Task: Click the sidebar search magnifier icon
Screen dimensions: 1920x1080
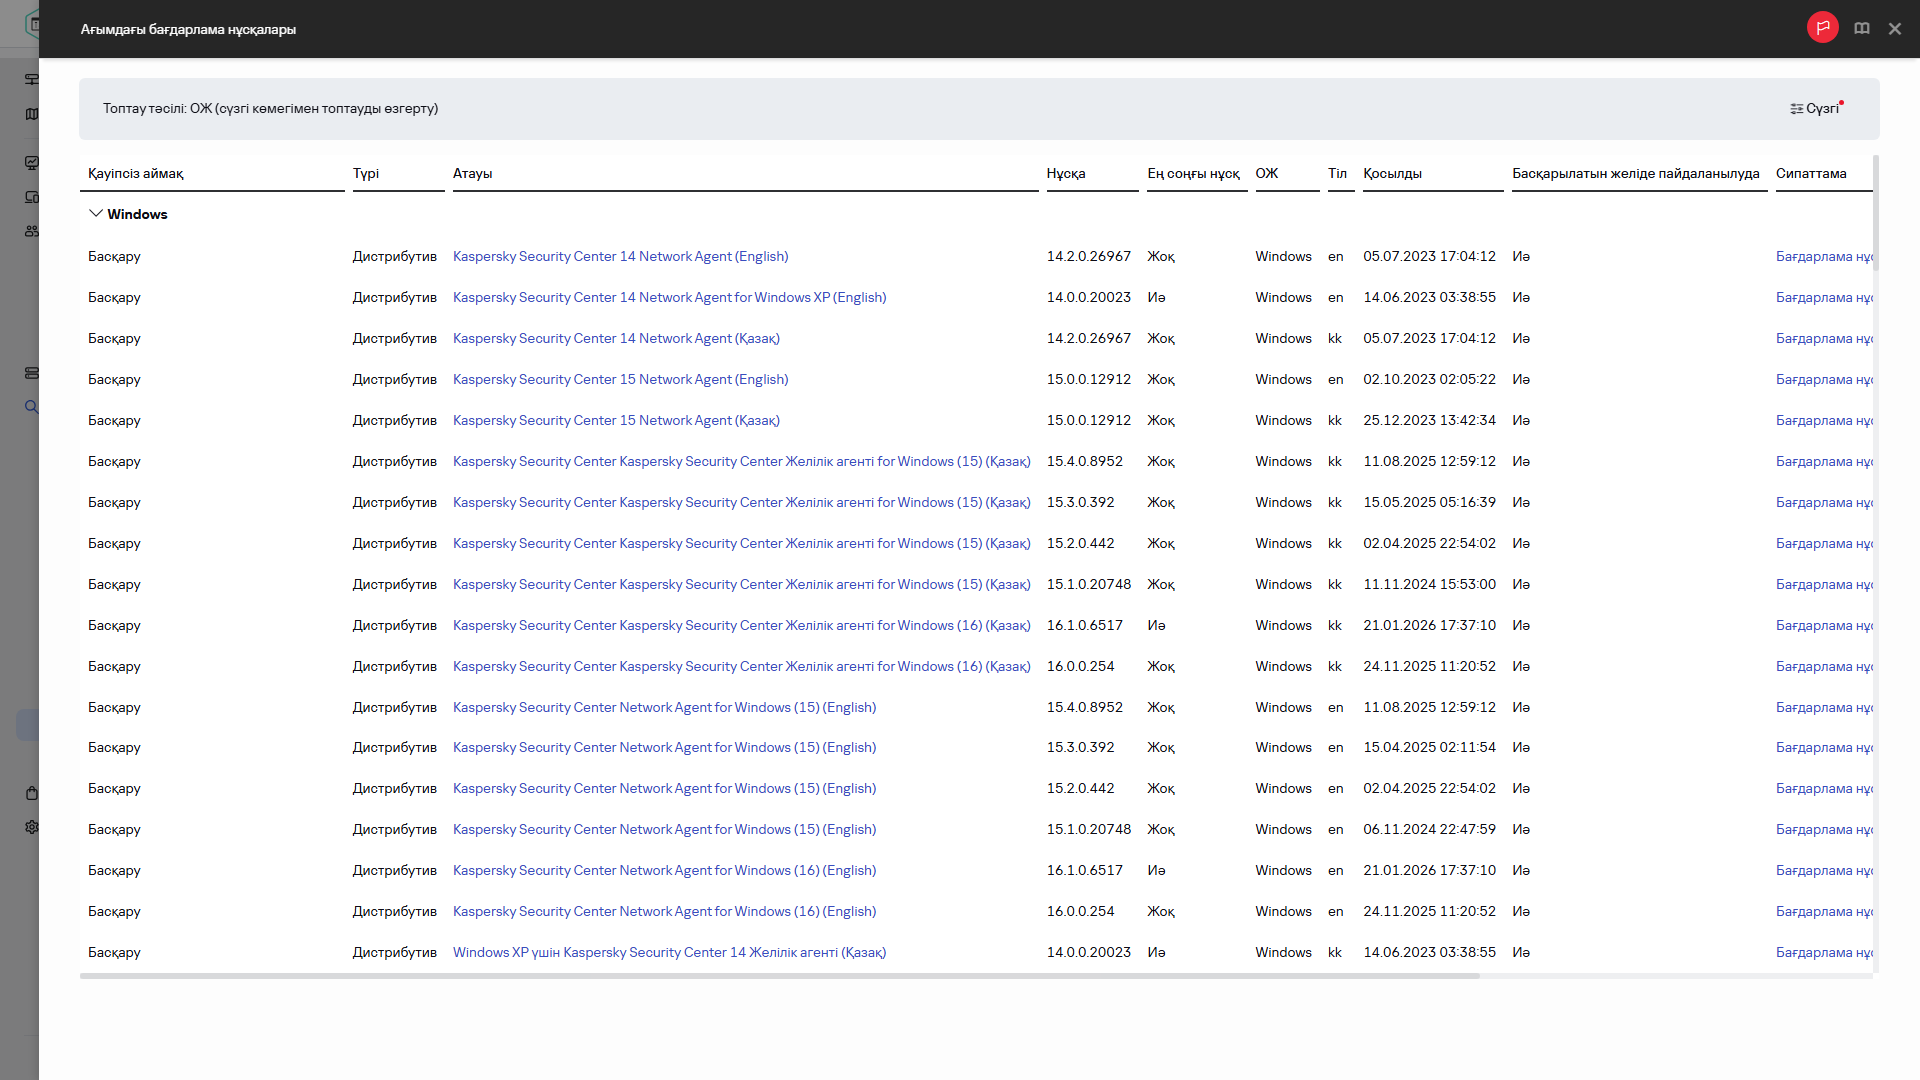Action: point(32,407)
